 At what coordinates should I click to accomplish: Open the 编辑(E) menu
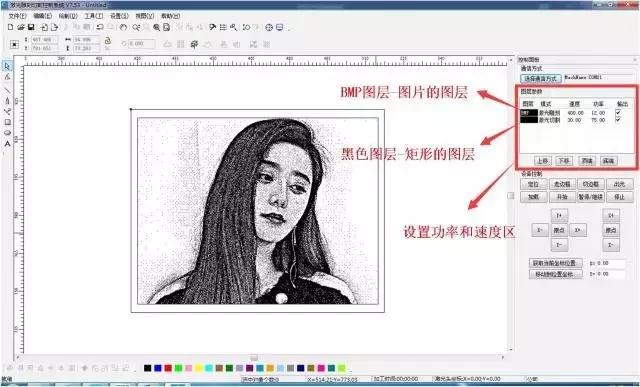tap(42, 16)
